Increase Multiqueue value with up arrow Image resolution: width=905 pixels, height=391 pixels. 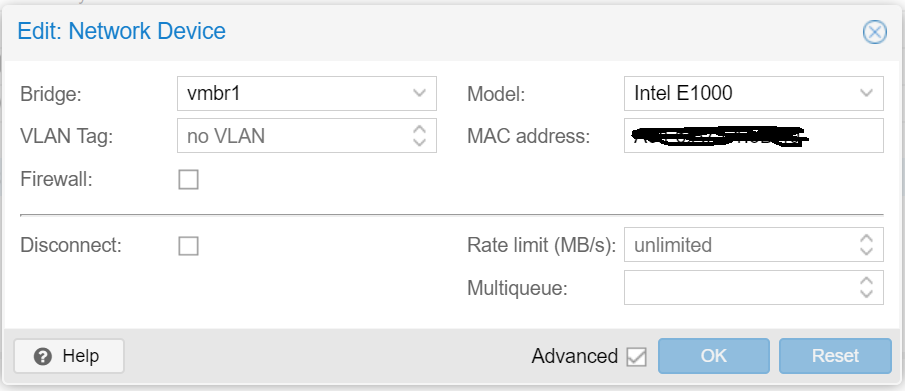coord(866,281)
